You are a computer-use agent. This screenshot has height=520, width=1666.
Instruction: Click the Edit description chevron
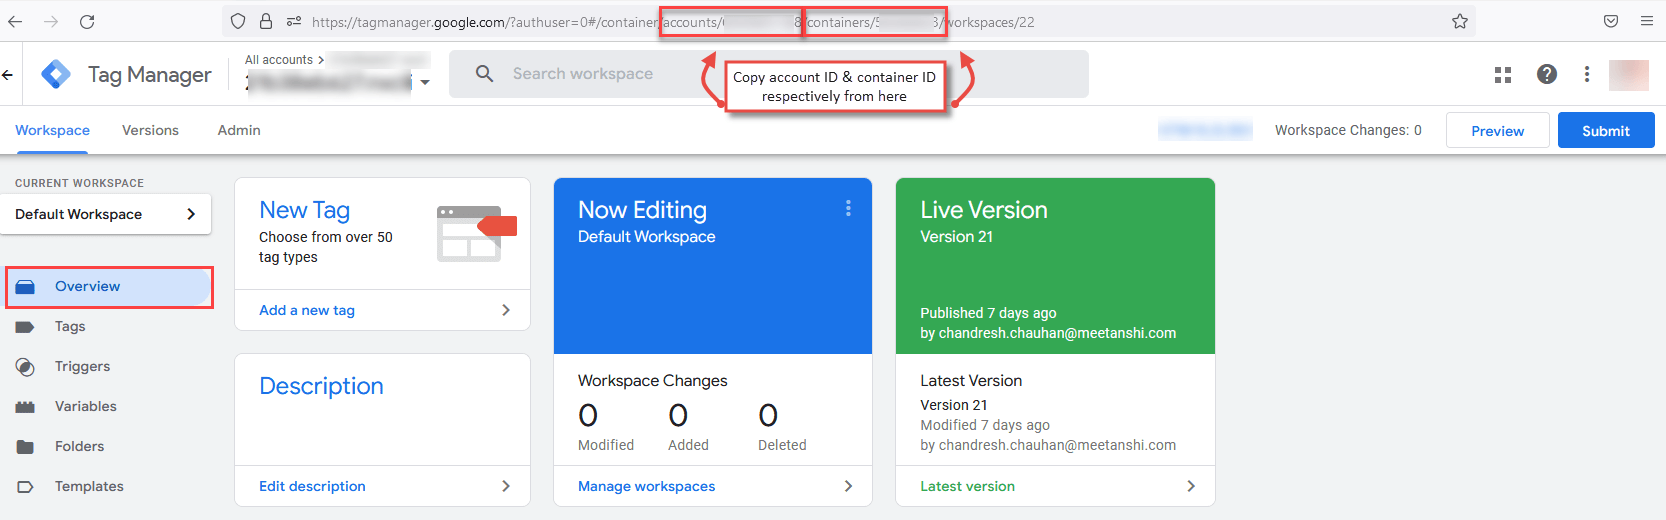point(506,486)
